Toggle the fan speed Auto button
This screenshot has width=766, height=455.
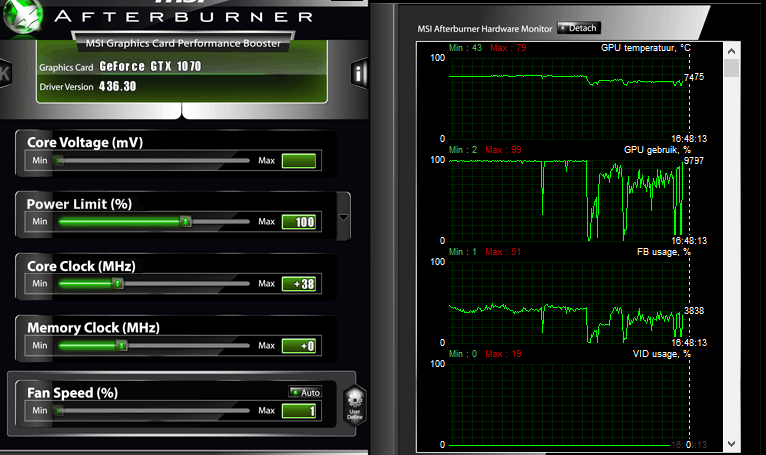[305, 392]
